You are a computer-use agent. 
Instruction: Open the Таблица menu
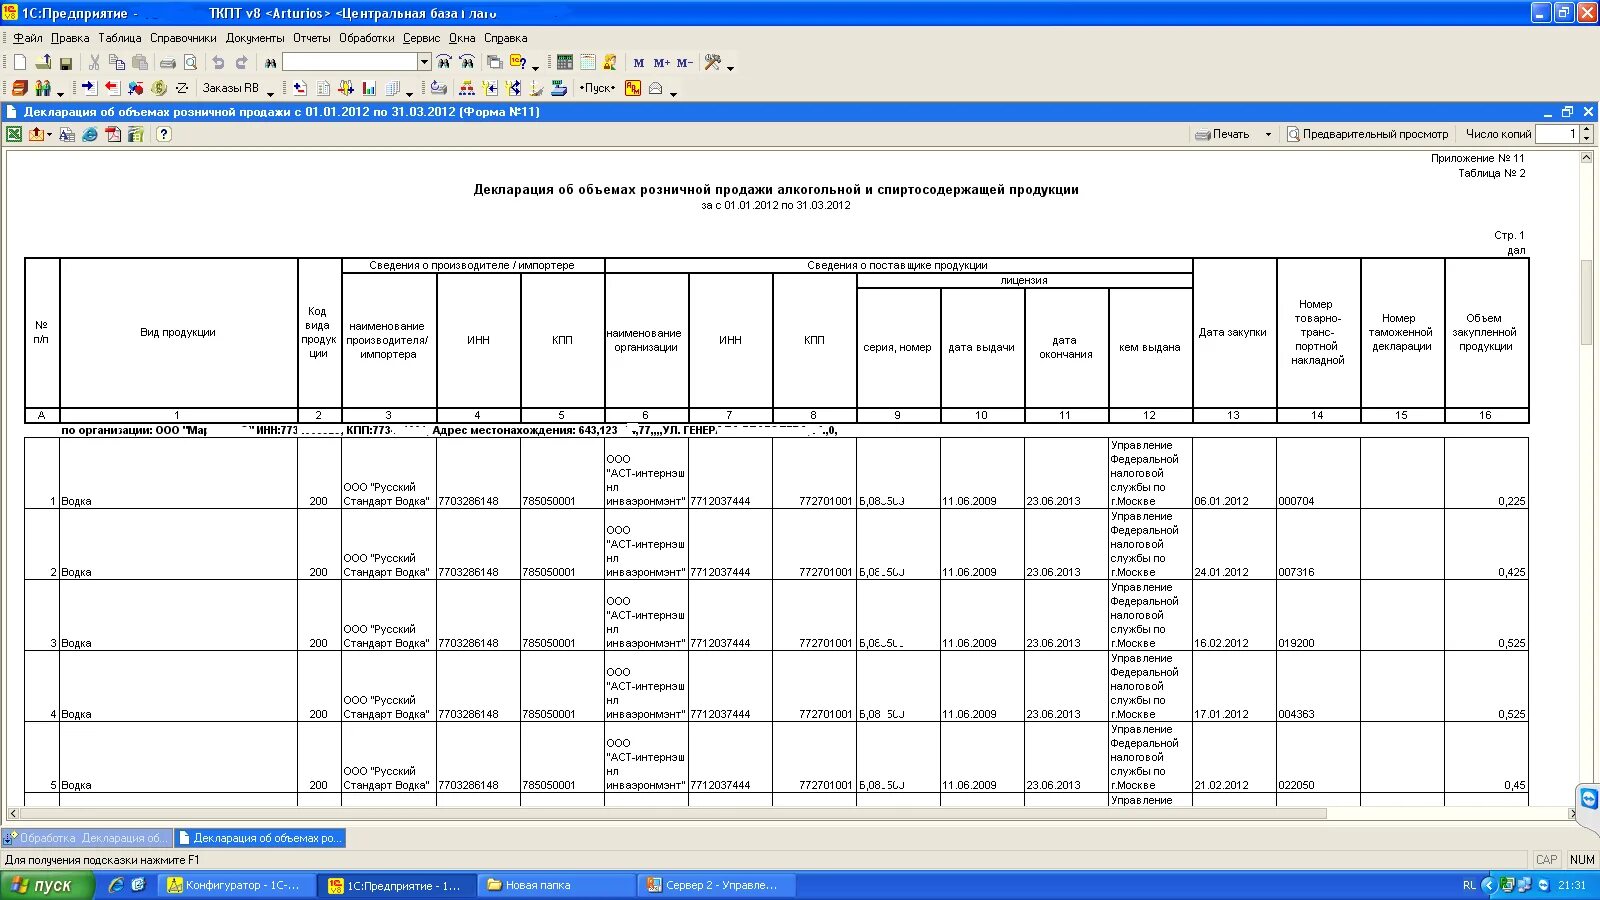click(x=120, y=38)
